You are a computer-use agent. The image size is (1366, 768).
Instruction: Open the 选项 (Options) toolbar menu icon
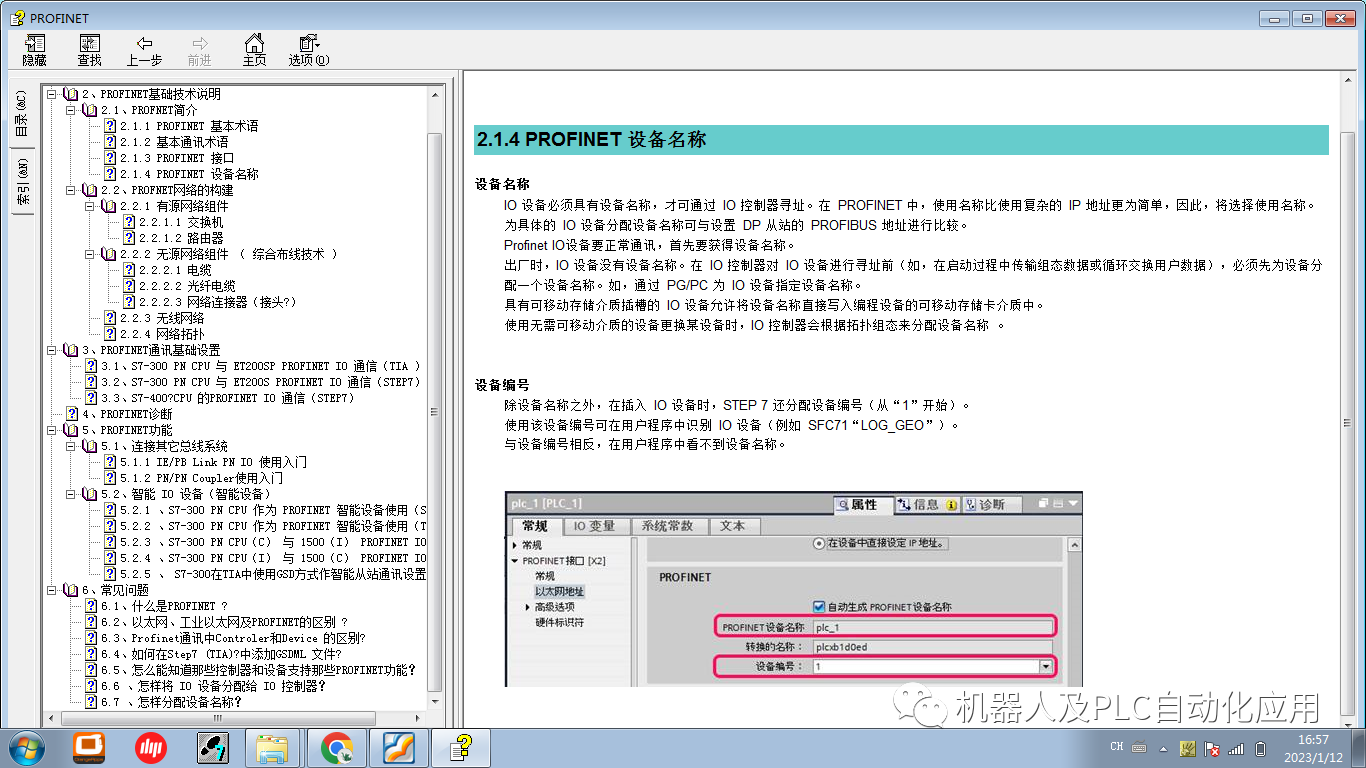[306, 49]
